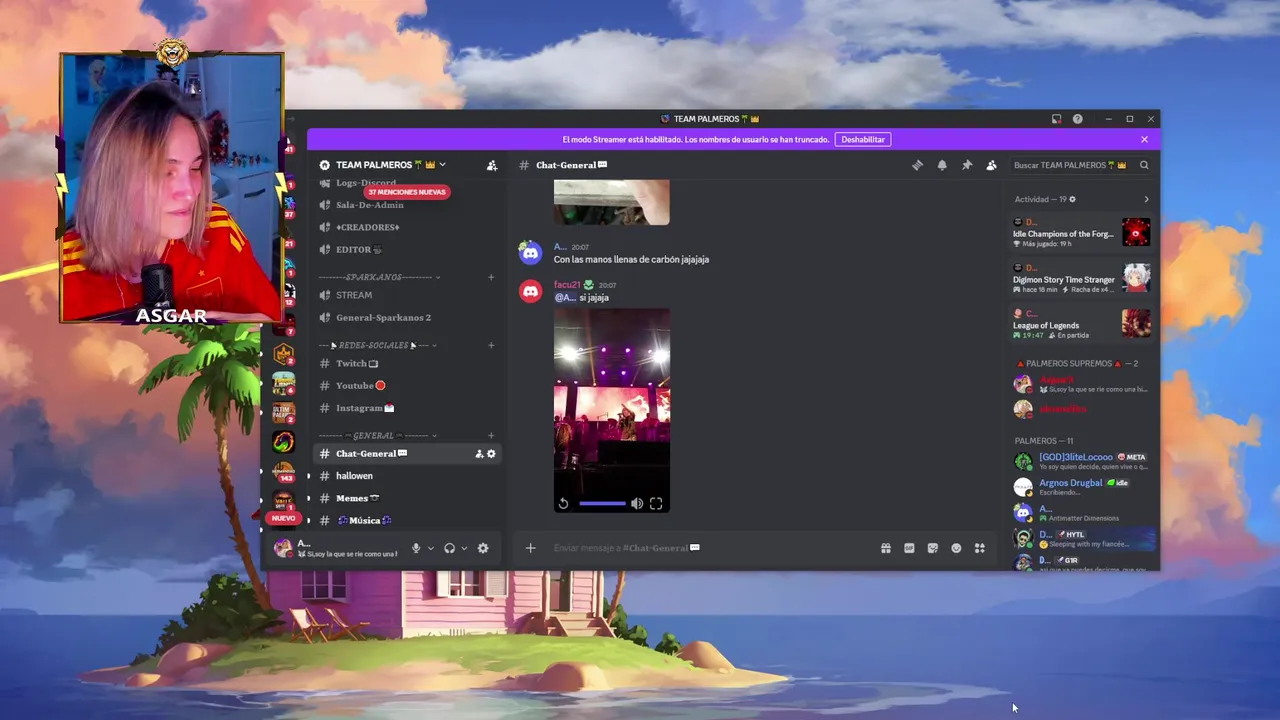Dismiss the purple streamer mode banner
Viewport: 1280px width, 720px height.
pos(1144,139)
